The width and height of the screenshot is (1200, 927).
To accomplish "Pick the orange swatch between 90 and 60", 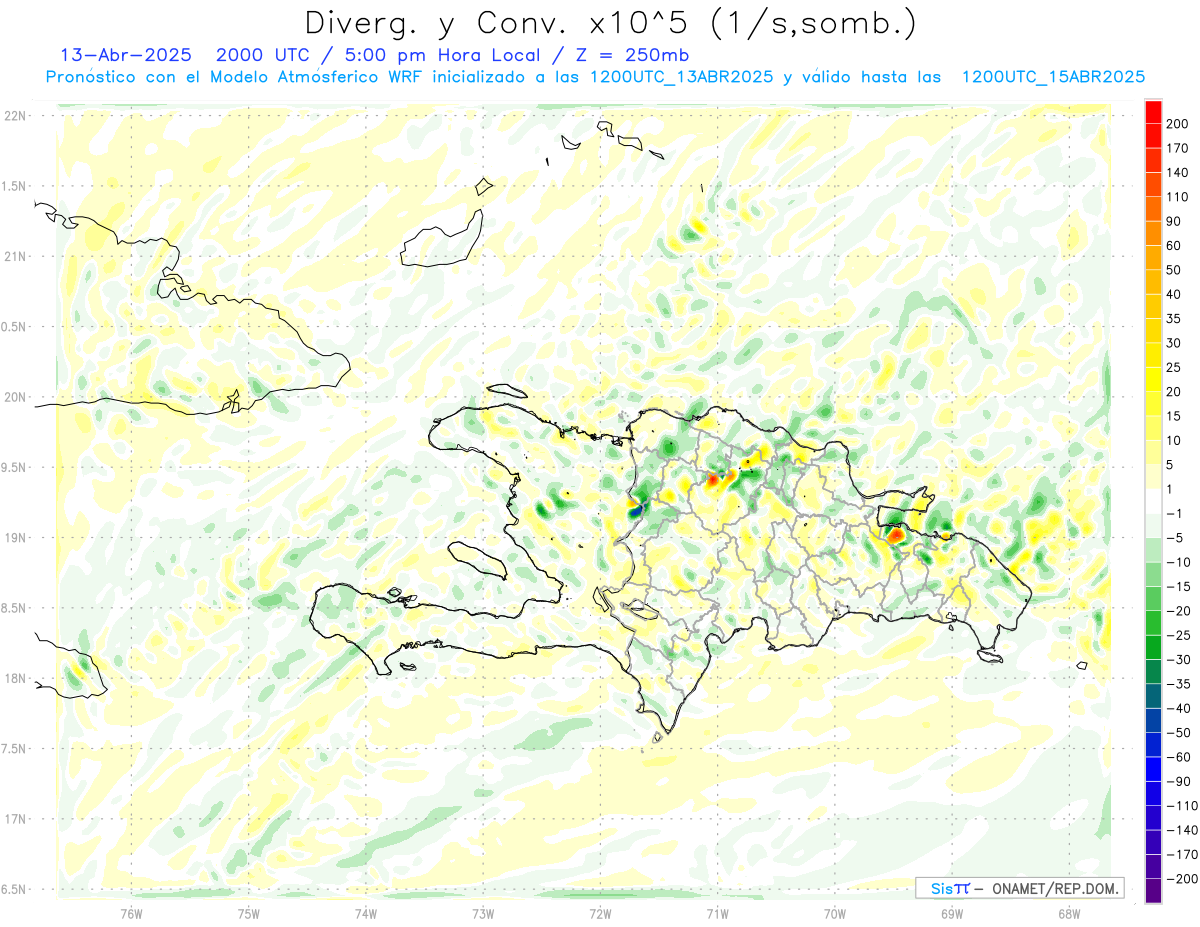I will [1153, 234].
